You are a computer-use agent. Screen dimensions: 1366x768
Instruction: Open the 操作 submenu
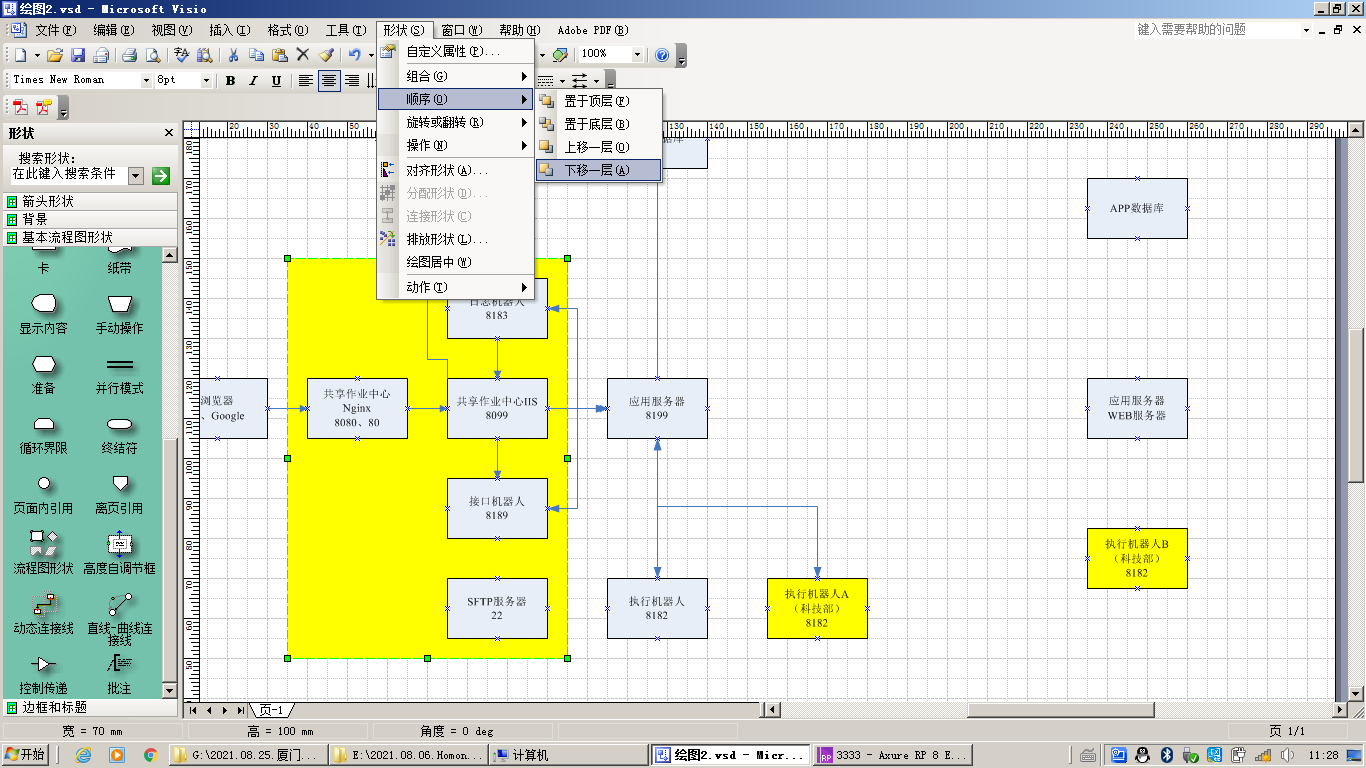[x=455, y=145]
